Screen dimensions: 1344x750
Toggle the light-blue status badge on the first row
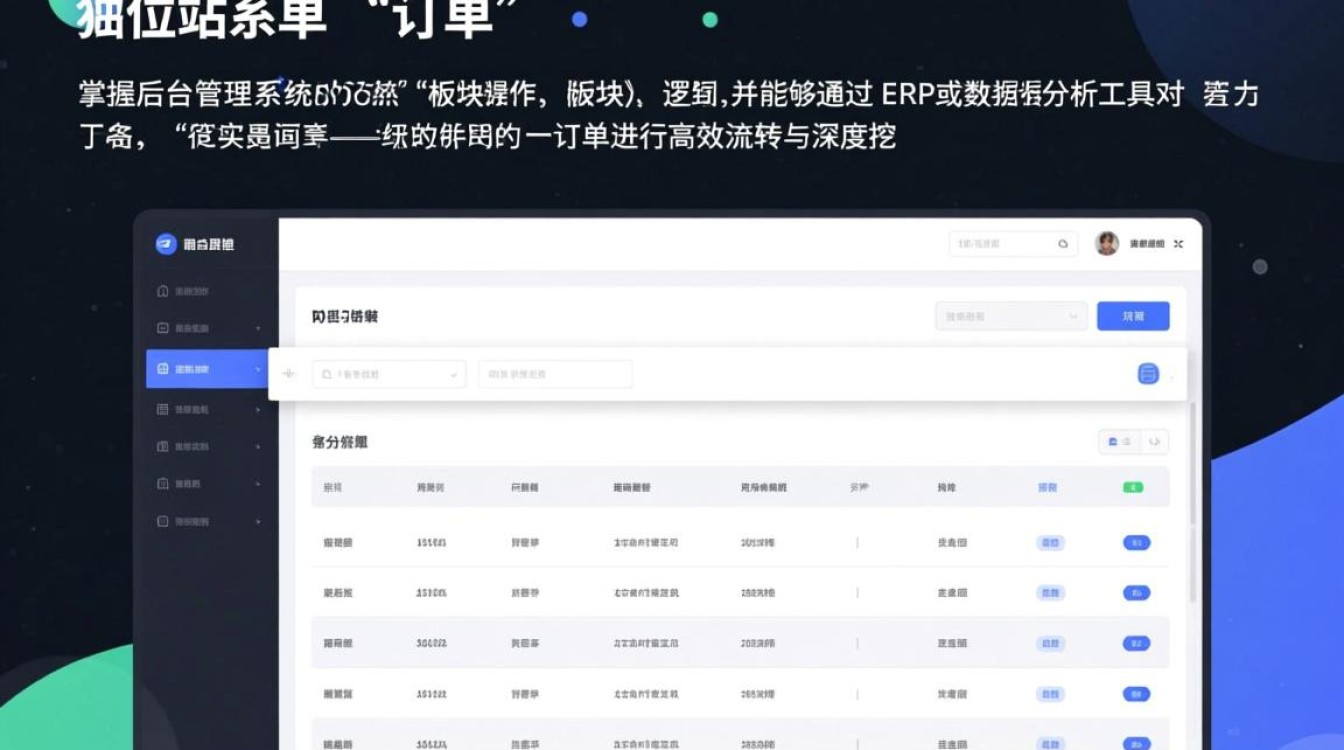(x=1049, y=542)
